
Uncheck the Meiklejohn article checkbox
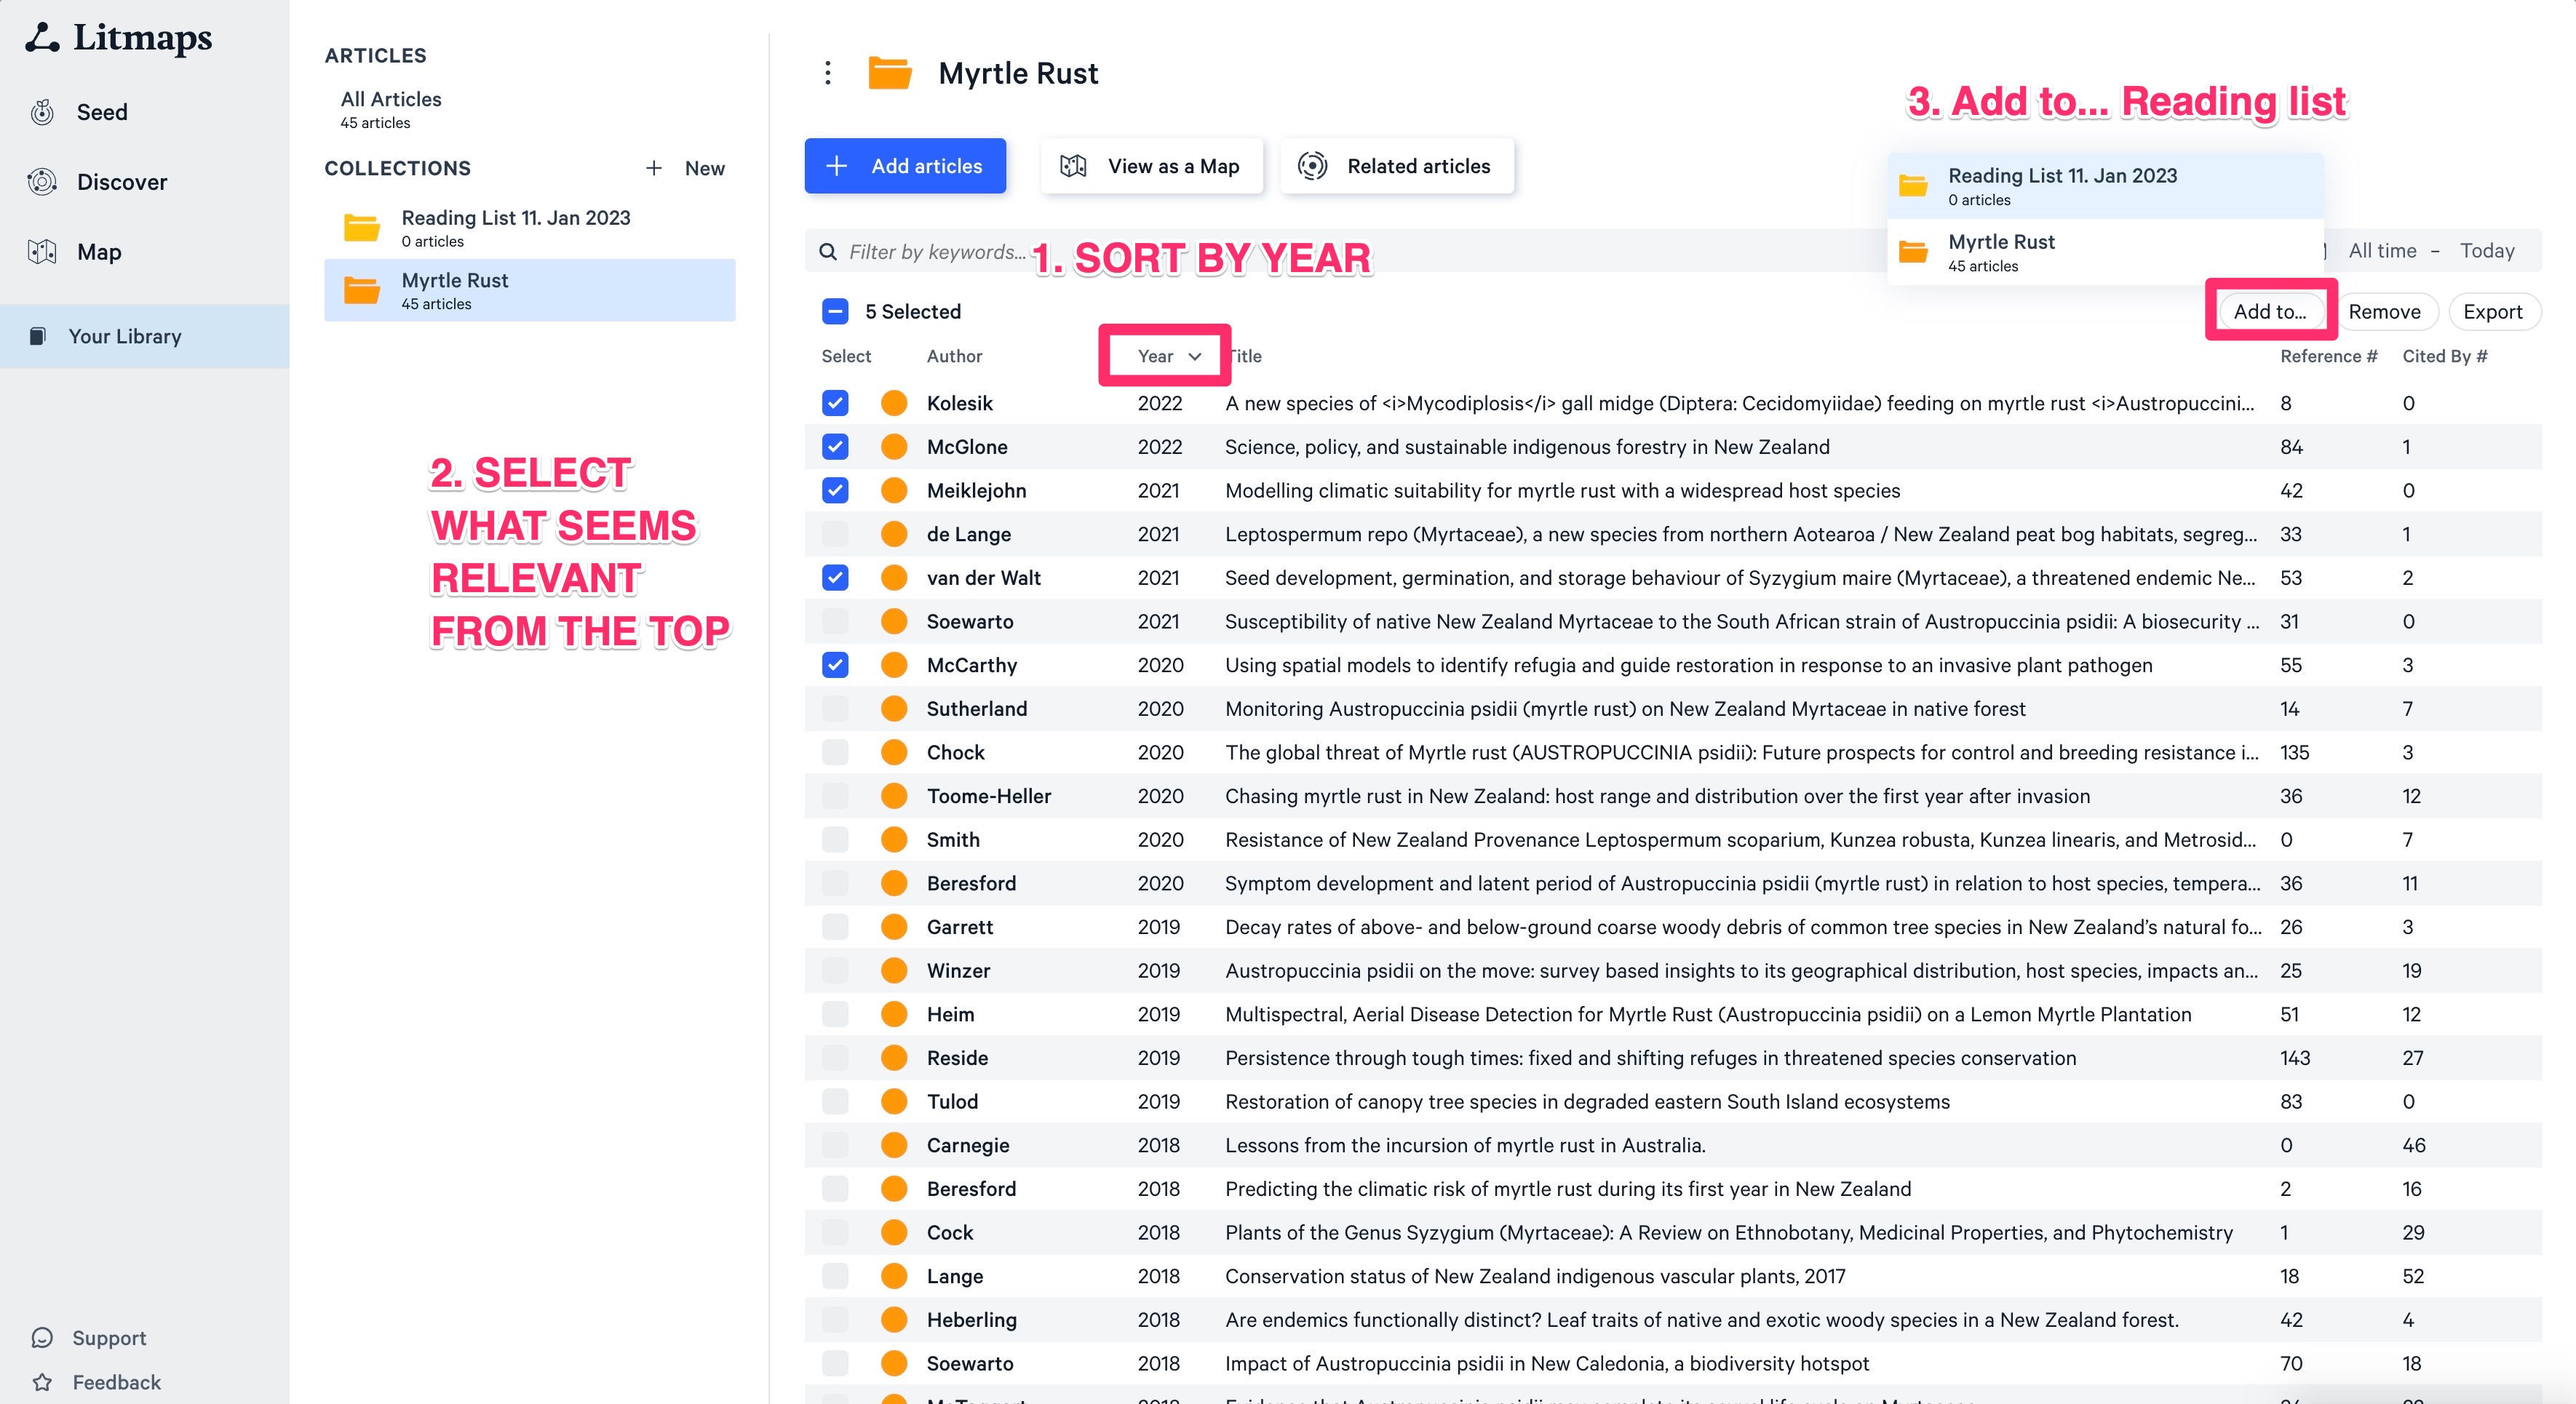(835, 490)
